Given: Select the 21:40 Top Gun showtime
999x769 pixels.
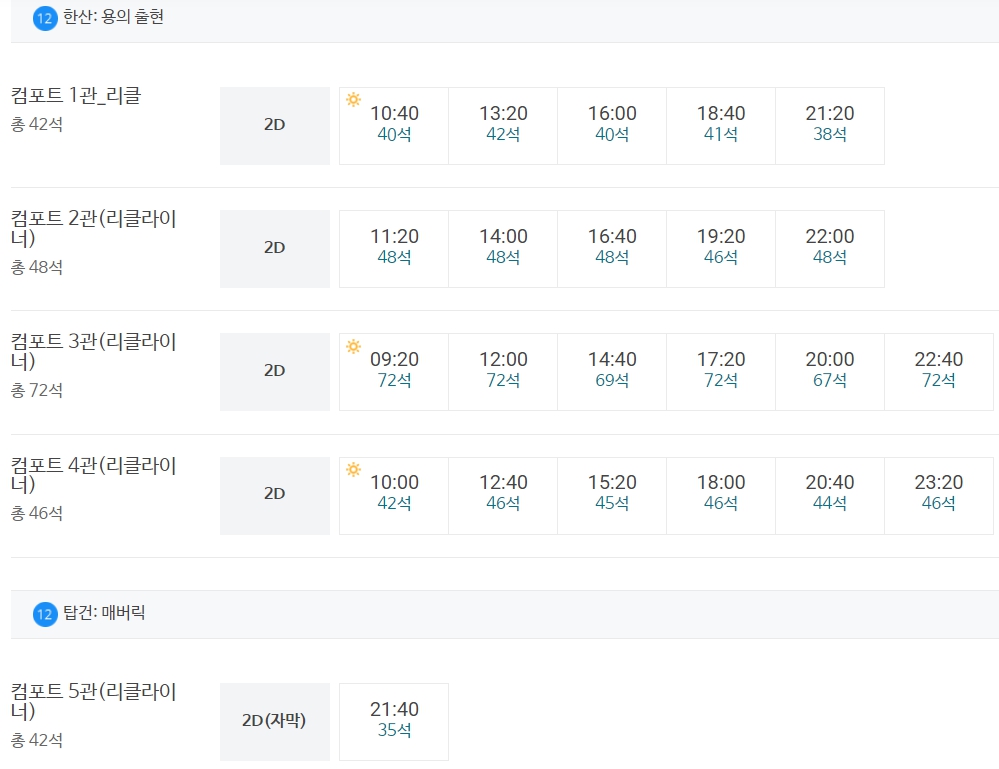Looking at the screenshot, I should click(x=394, y=722).
